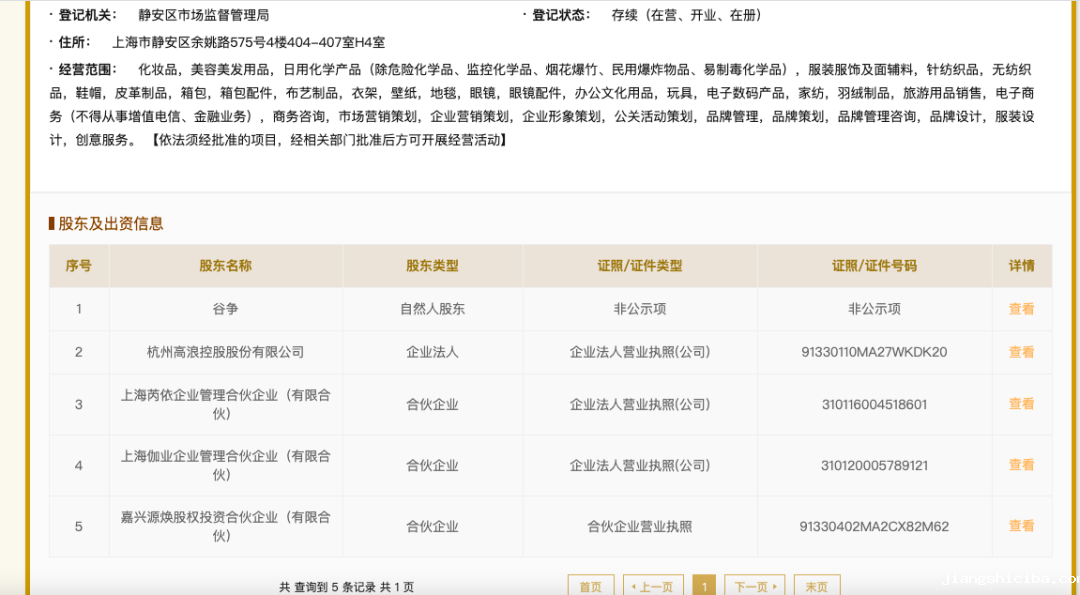This screenshot has width=1080, height=595.
Task: Click license number 91330110MA27WKDK20
Action: [x=874, y=352]
